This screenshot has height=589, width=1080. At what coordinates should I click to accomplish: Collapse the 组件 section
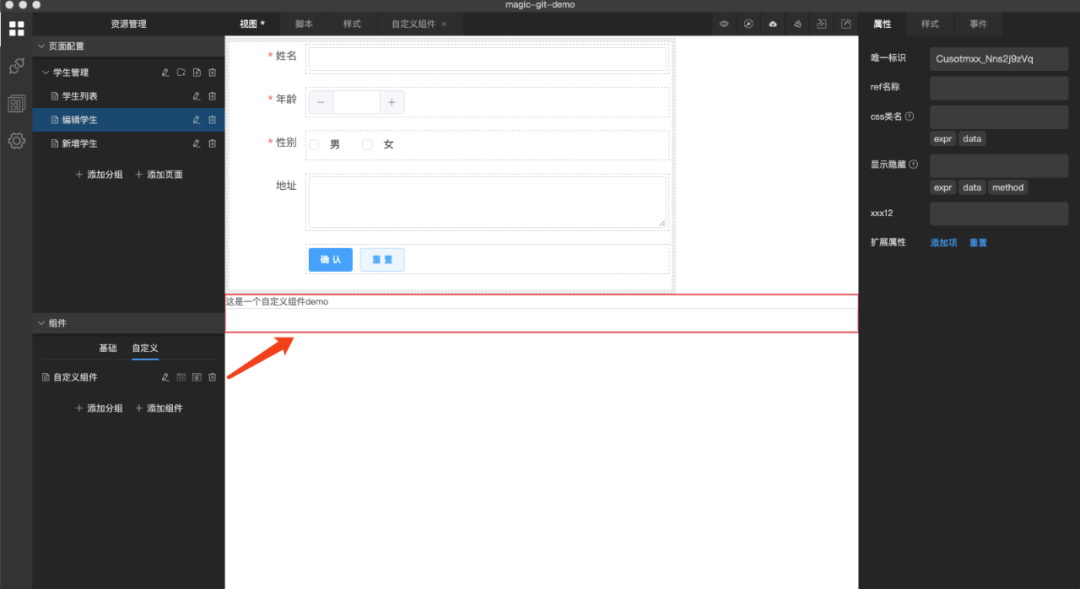pos(41,323)
